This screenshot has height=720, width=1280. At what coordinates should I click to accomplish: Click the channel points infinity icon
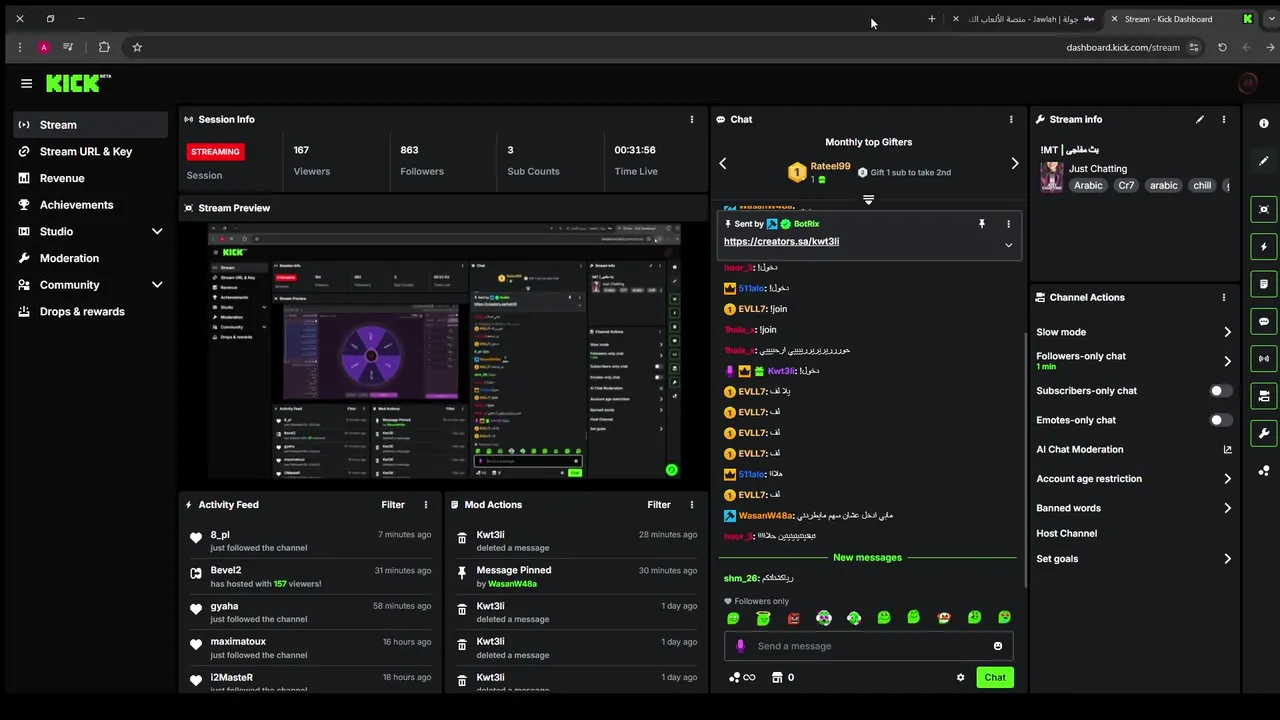[742, 678]
